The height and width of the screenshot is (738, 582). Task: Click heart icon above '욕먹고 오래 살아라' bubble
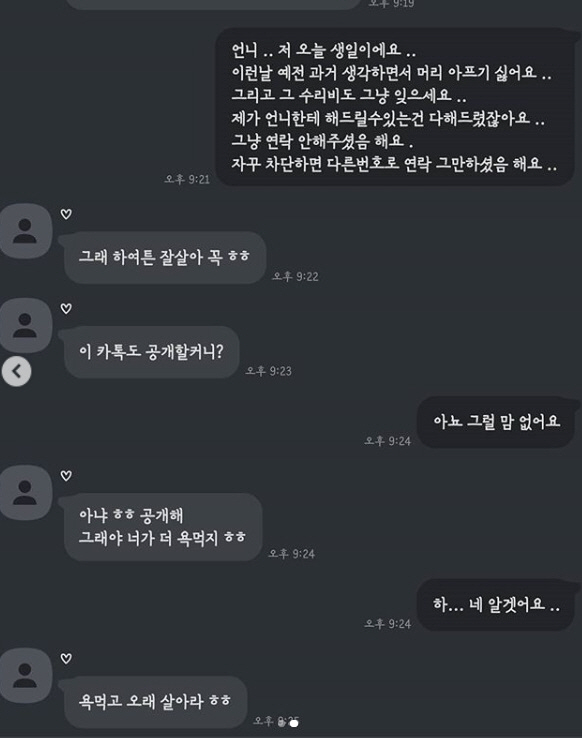tap(66, 658)
